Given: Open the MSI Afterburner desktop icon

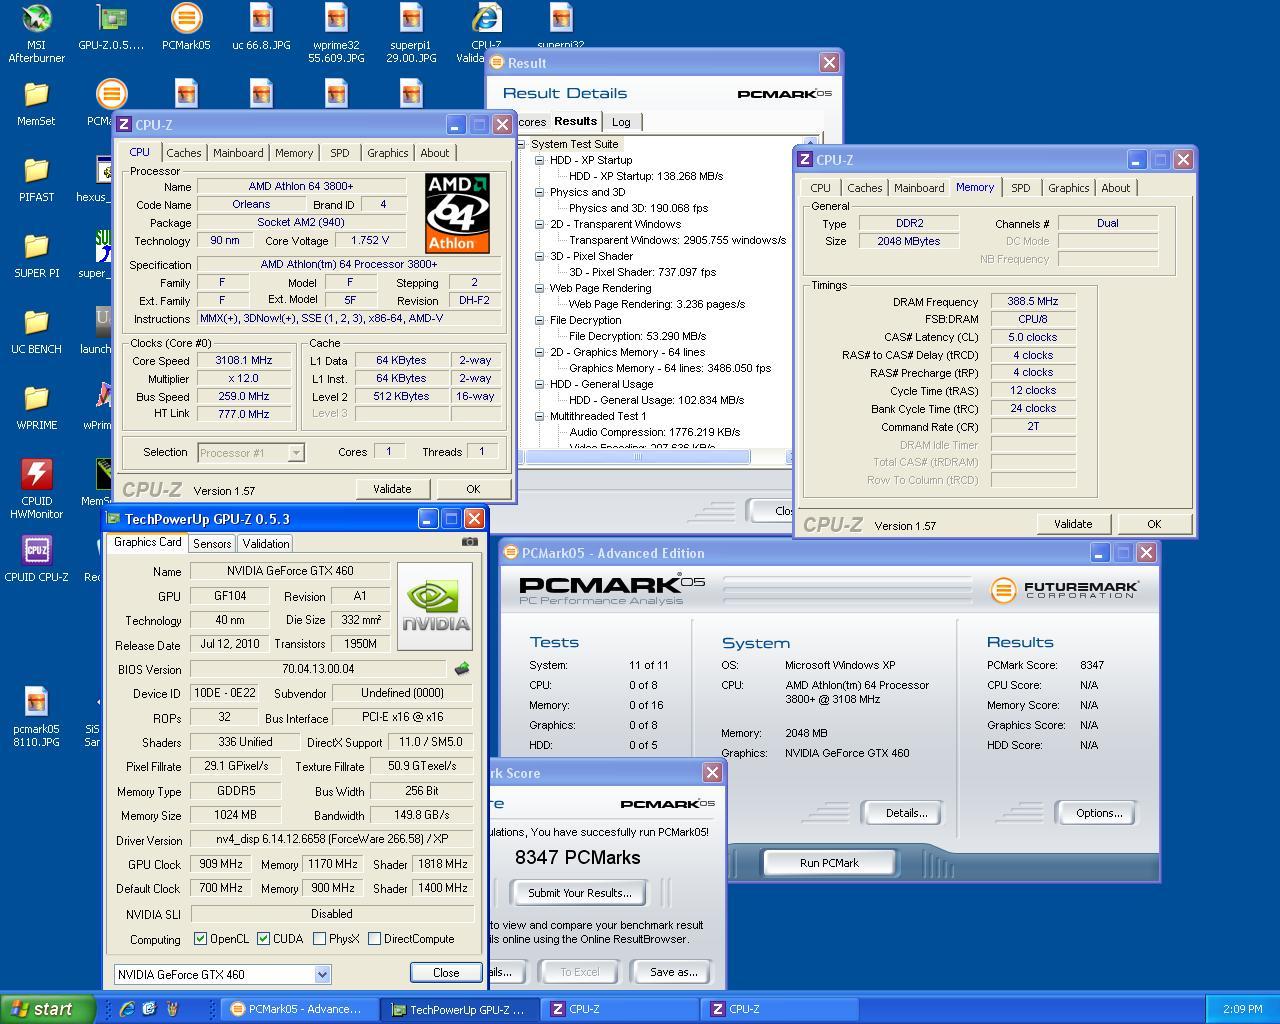Looking at the screenshot, I should coord(36,32).
